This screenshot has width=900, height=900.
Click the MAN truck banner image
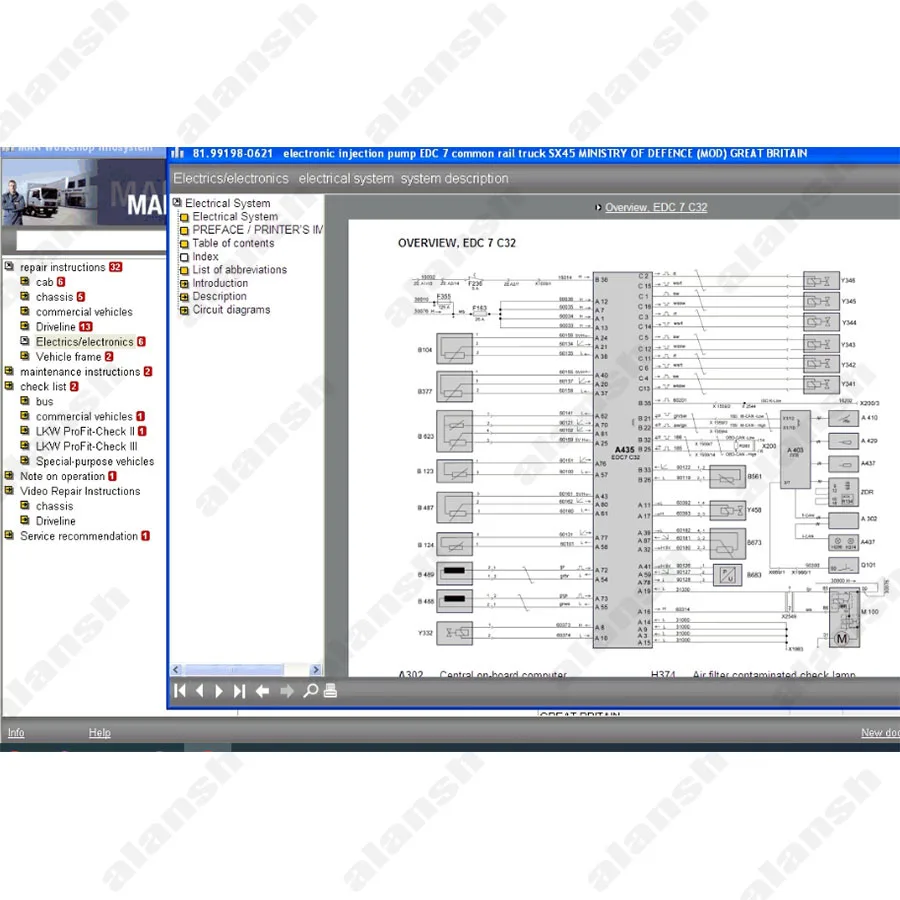(83, 193)
